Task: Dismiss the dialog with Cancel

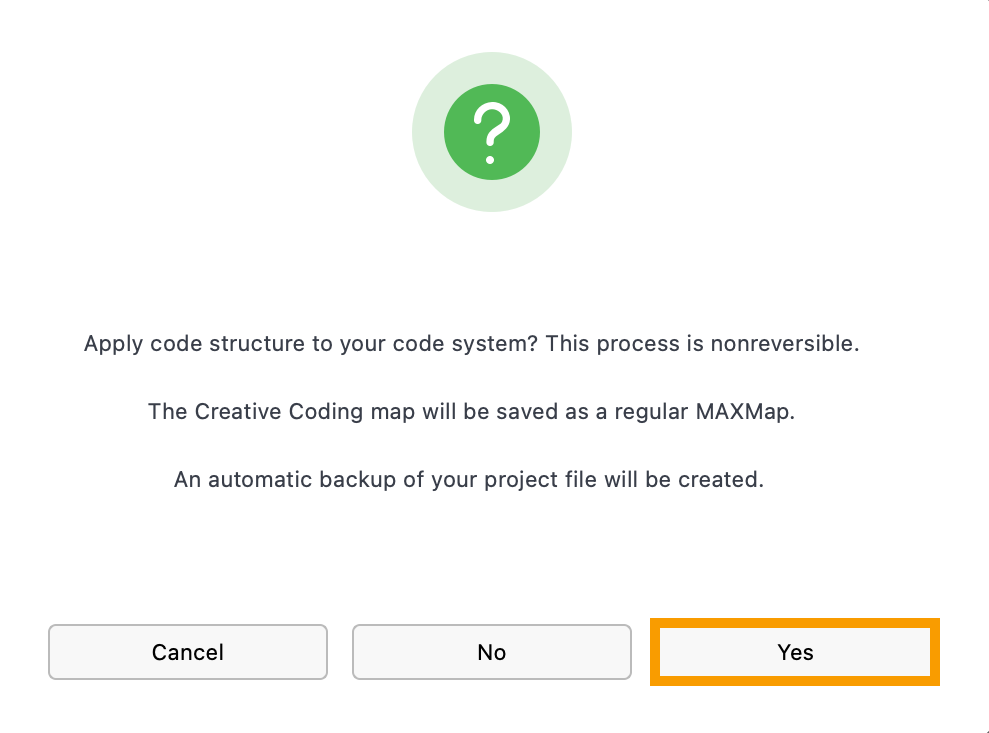Action: pyautogui.click(x=188, y=652)
